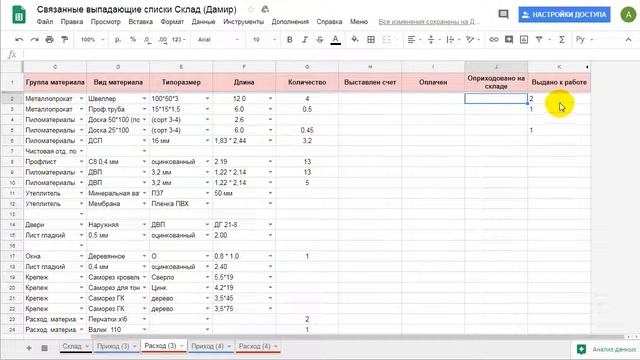Open the all sheets list

[44, 348]
